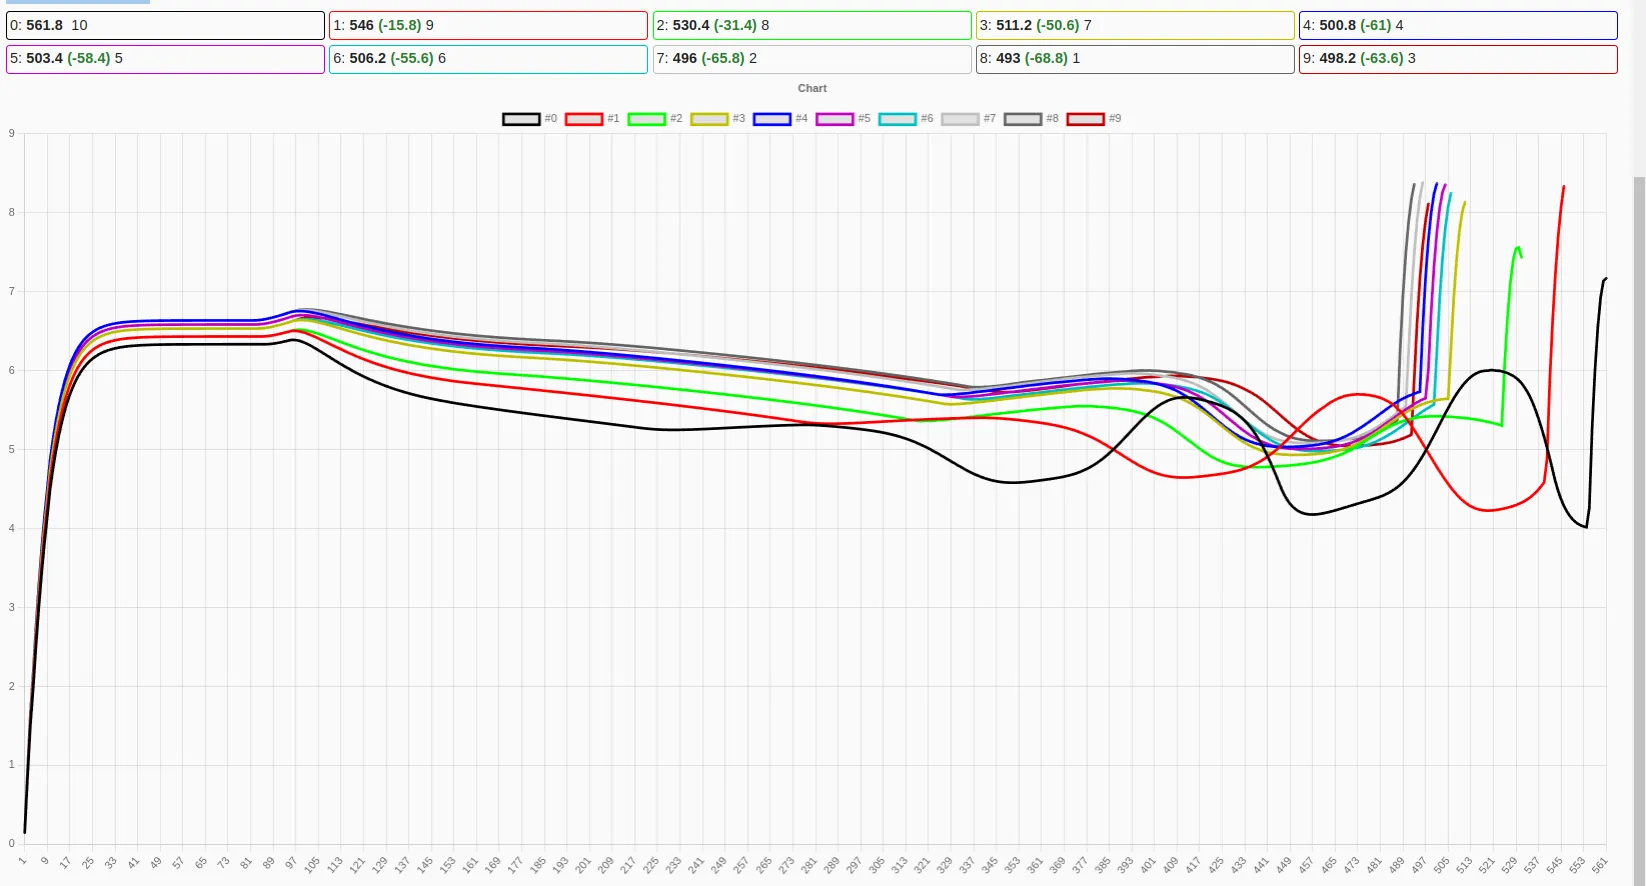This screenshot has width=1646, height=886.
Task: Click the "Chart" title above the legend
Action: tap(812, 88)
